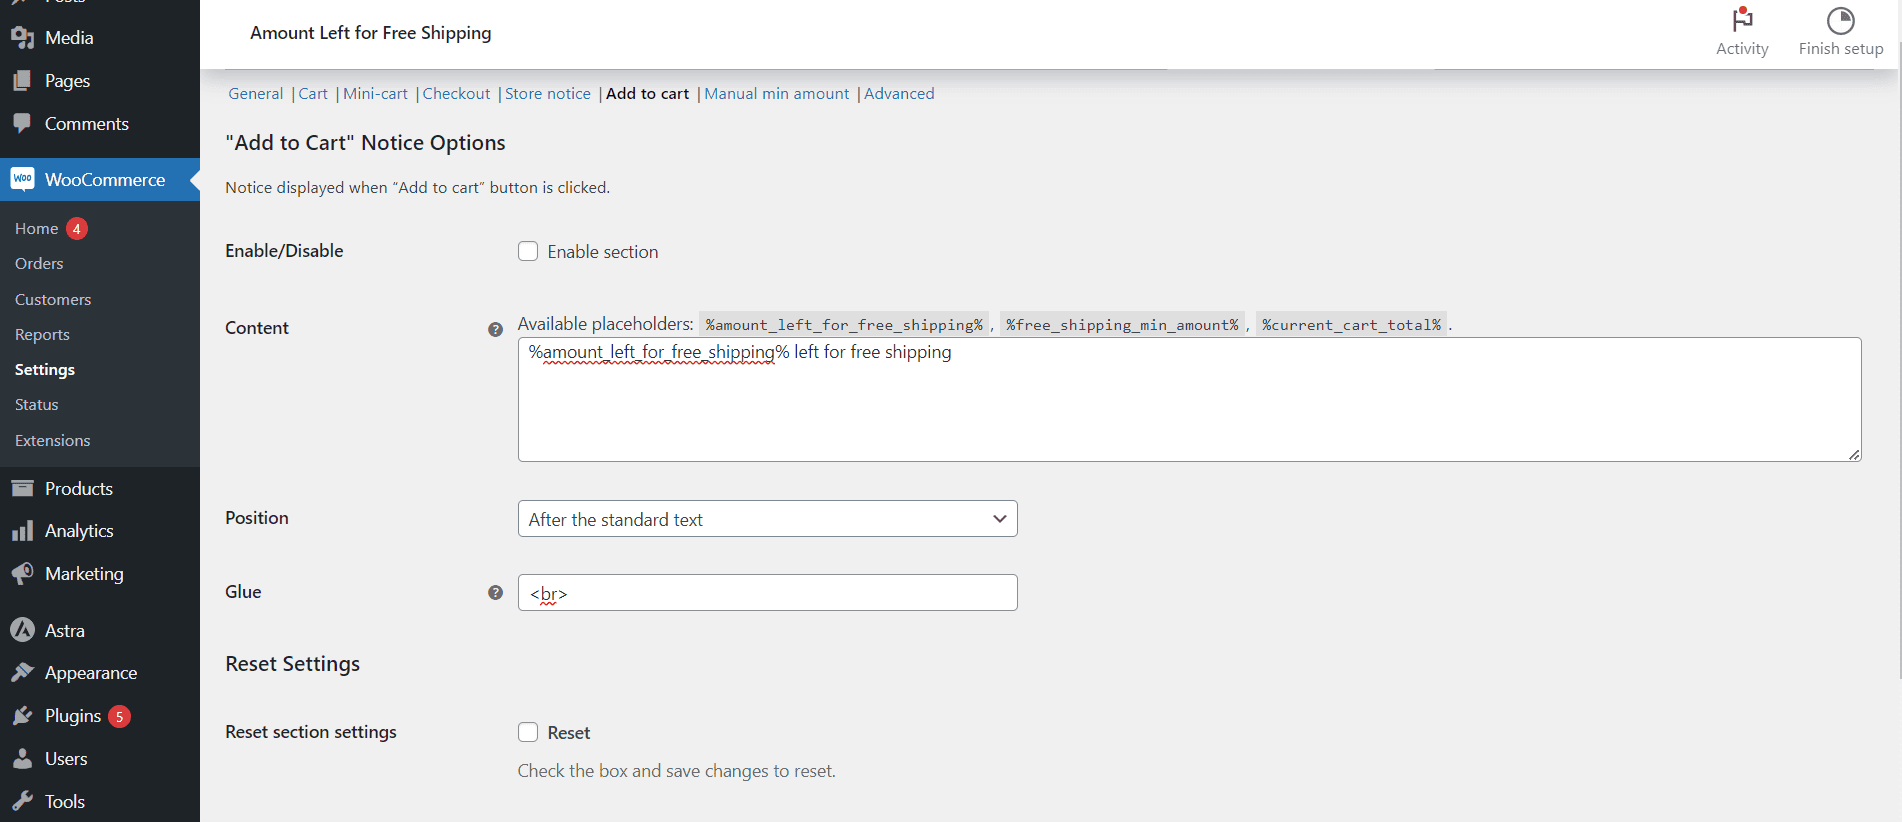Click the Products box icon

tap(22, 488)
